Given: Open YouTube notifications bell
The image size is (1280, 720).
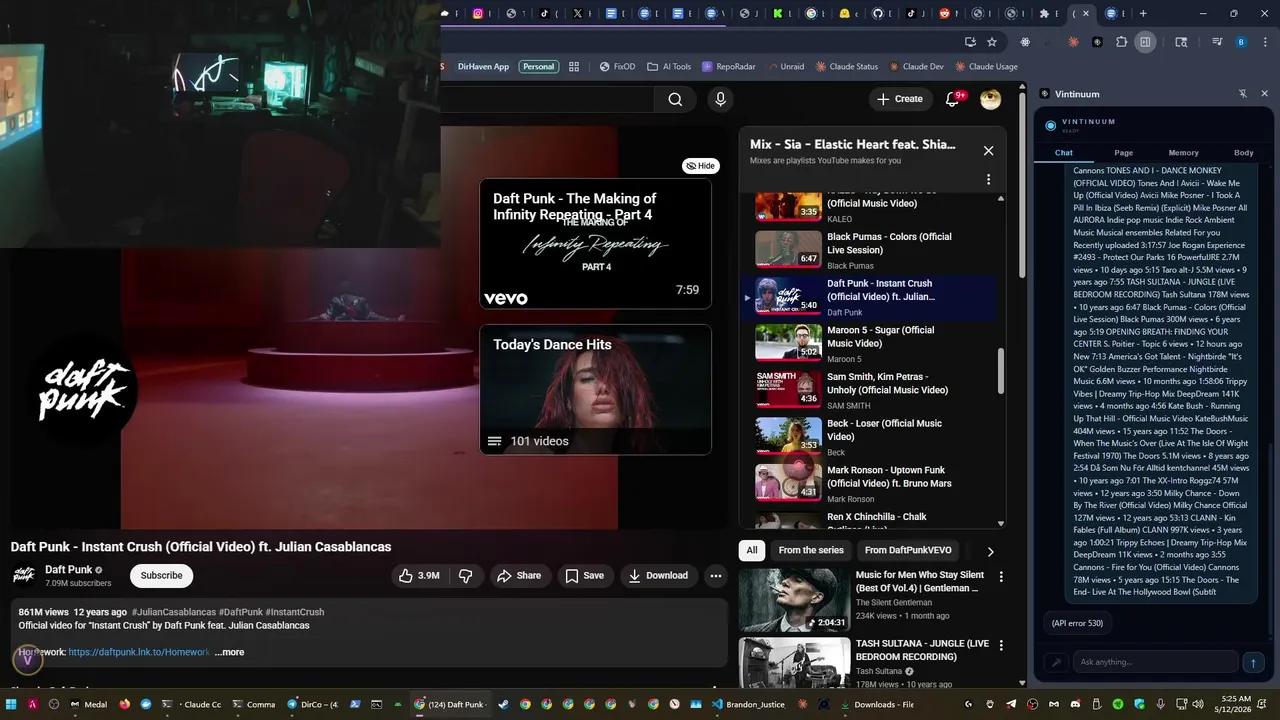Looking at the screenshot, I should tap(953, 99).
